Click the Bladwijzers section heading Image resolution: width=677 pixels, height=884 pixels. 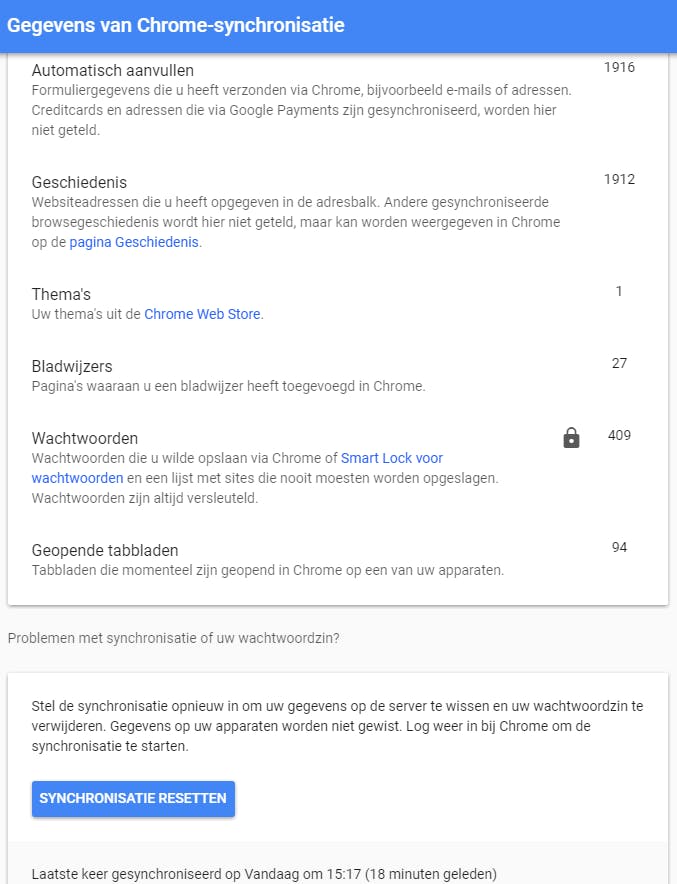(72, 367)
